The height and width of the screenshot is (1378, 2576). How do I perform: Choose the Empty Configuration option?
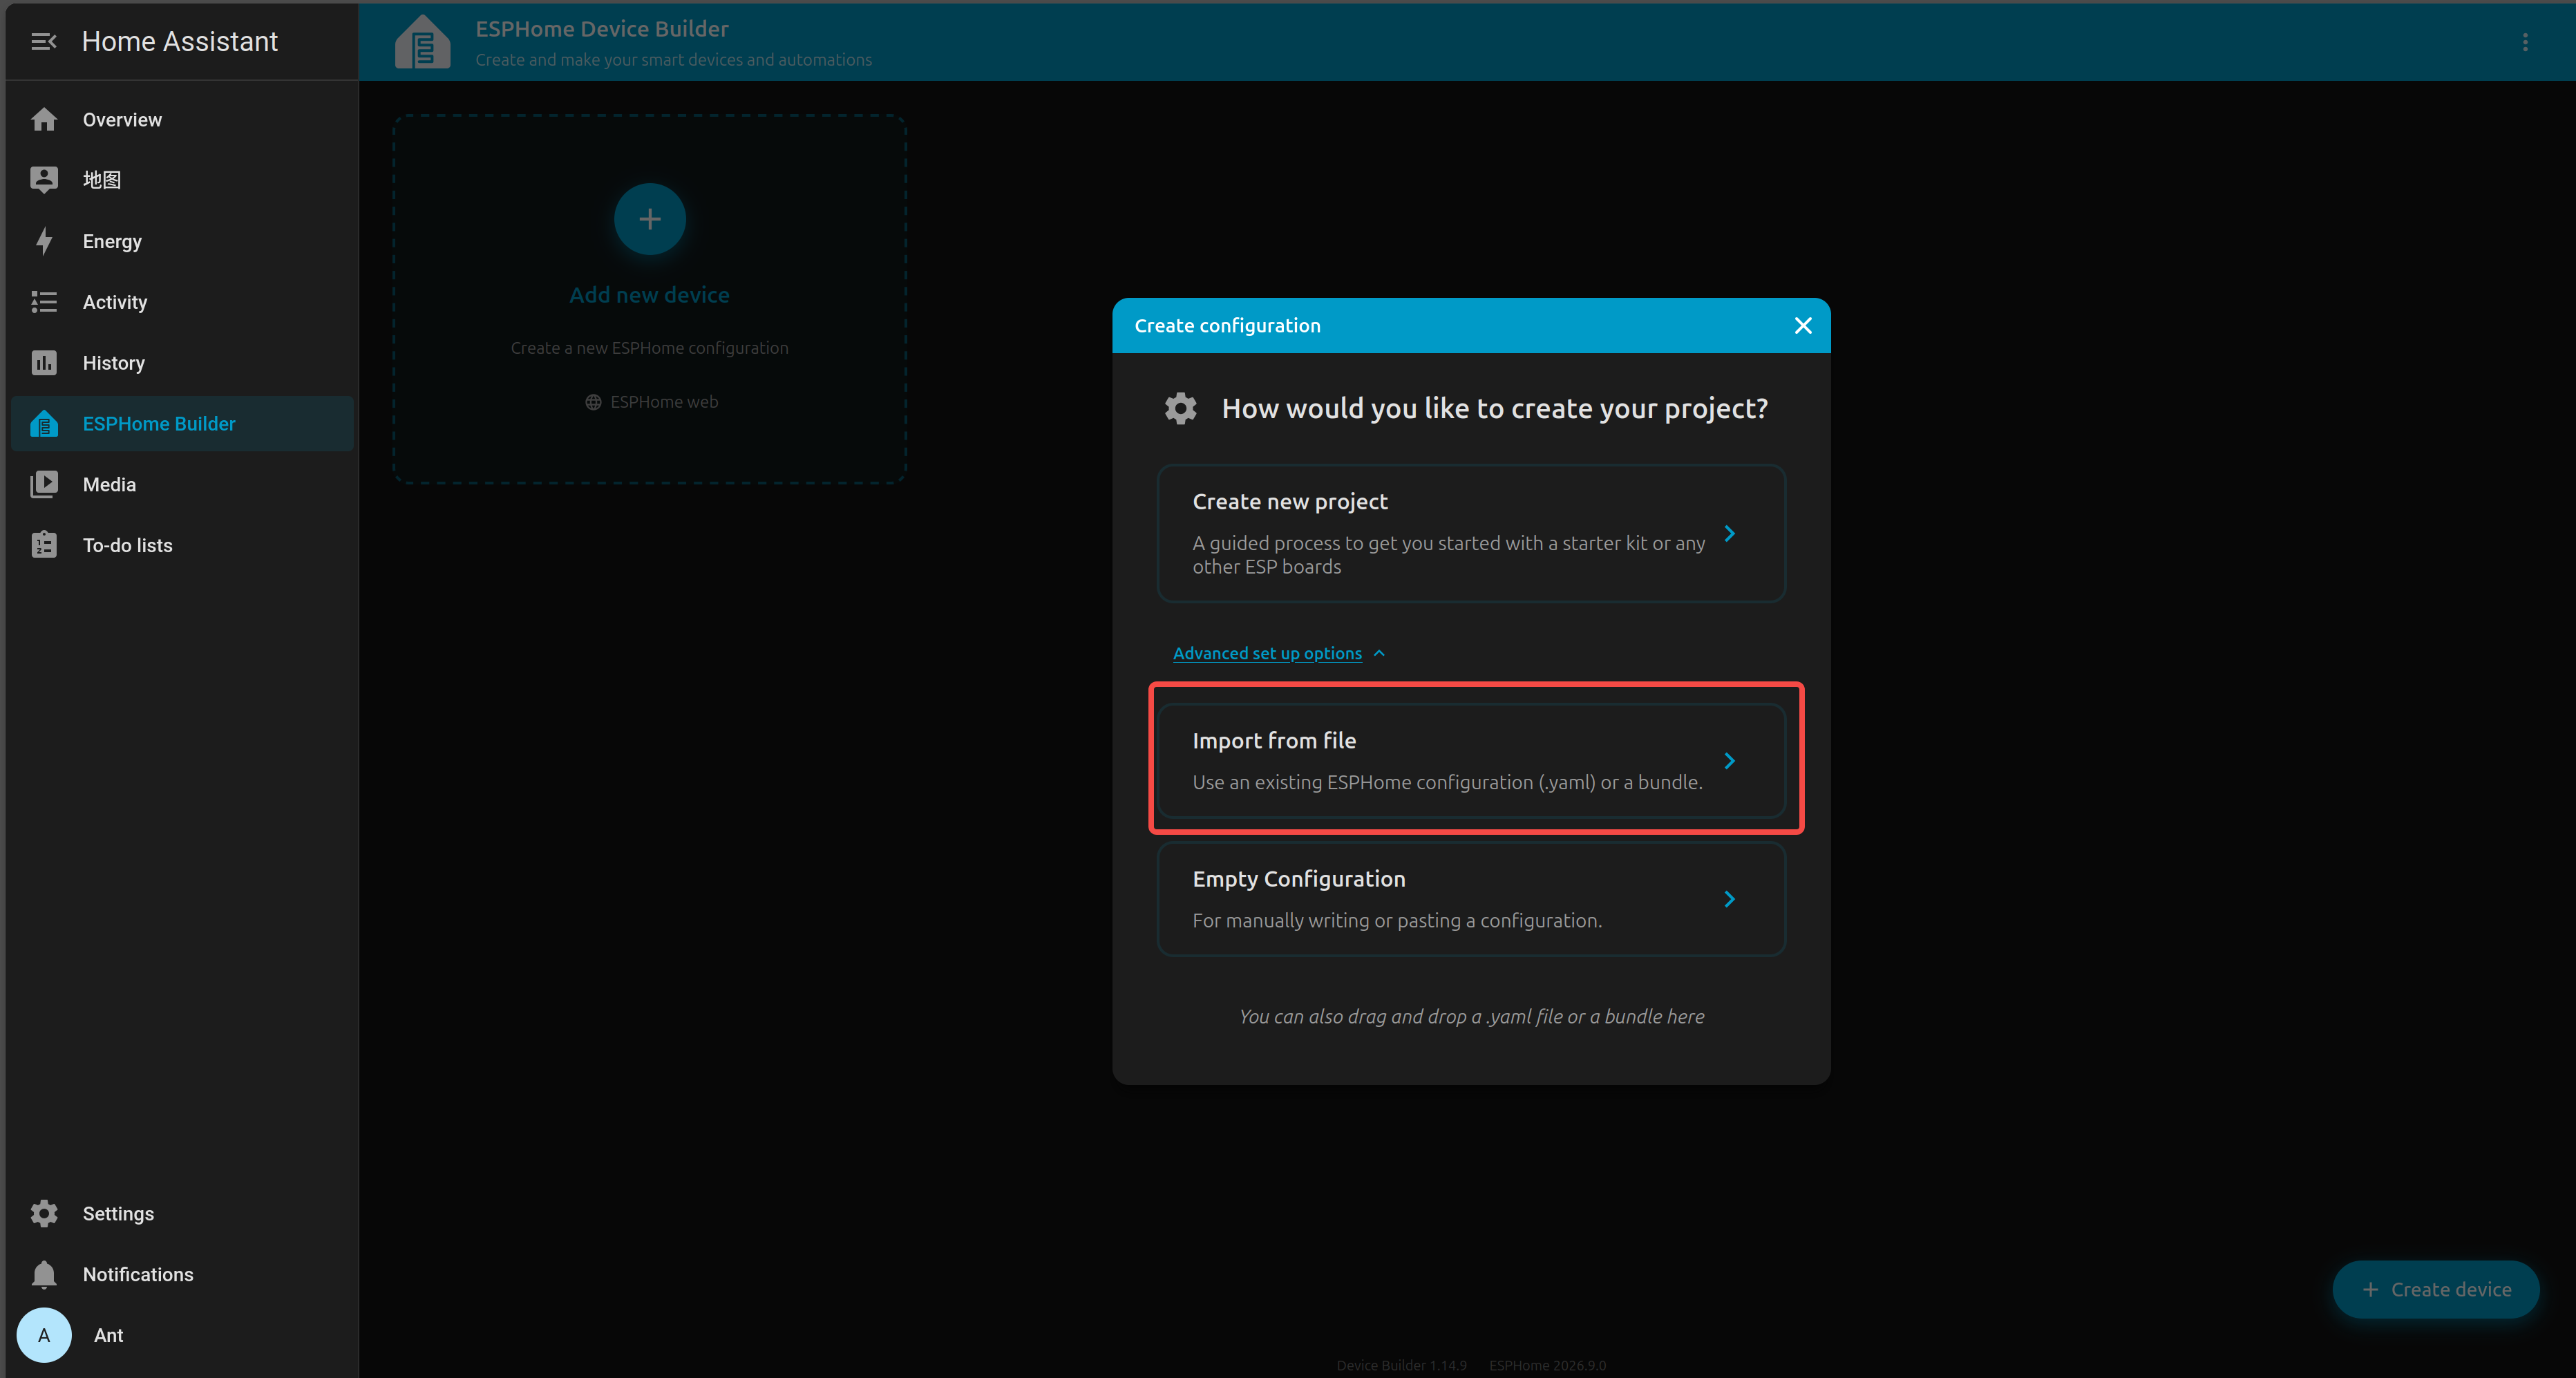[1471, 899]
